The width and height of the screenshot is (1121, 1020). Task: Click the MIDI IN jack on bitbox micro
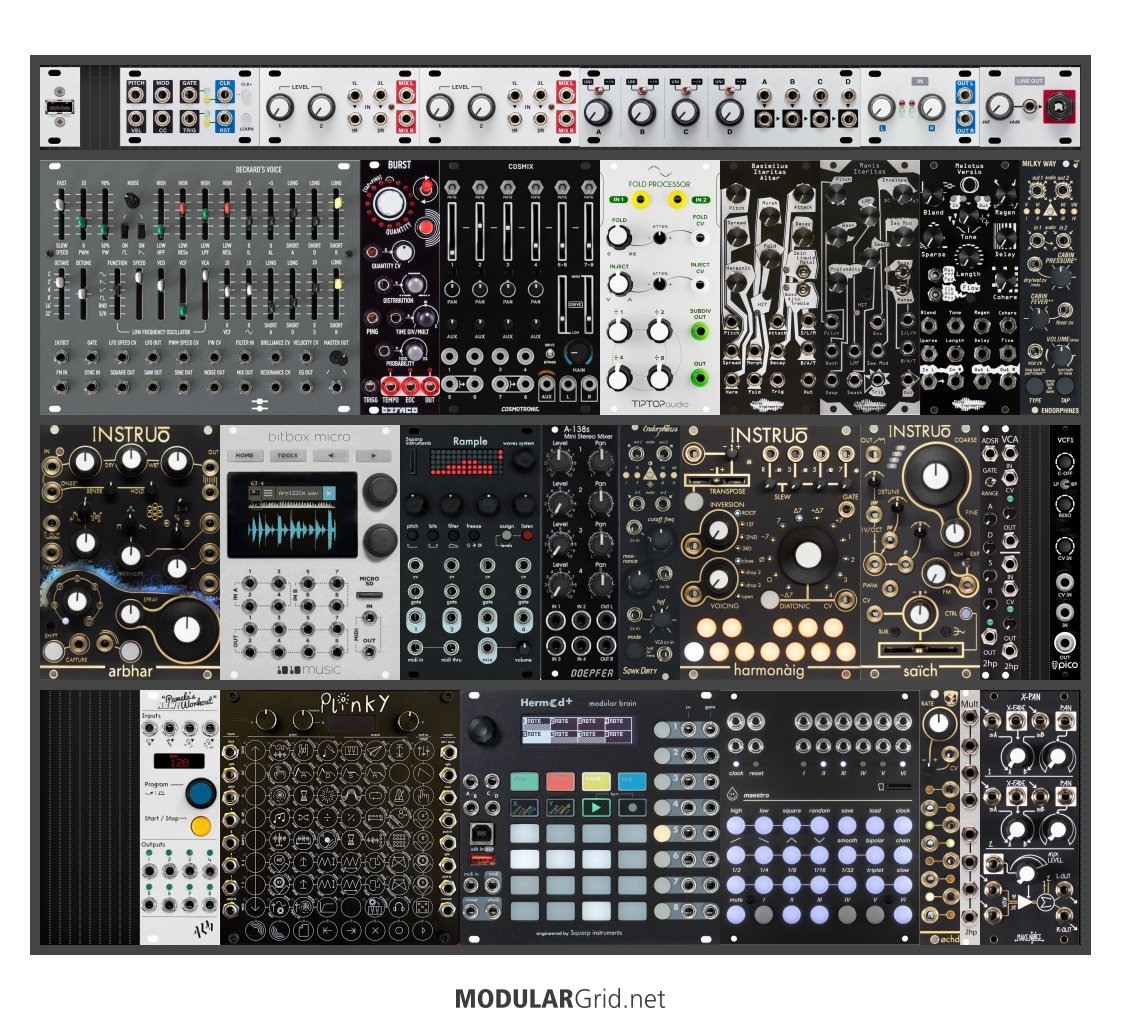tap(369, 618)
